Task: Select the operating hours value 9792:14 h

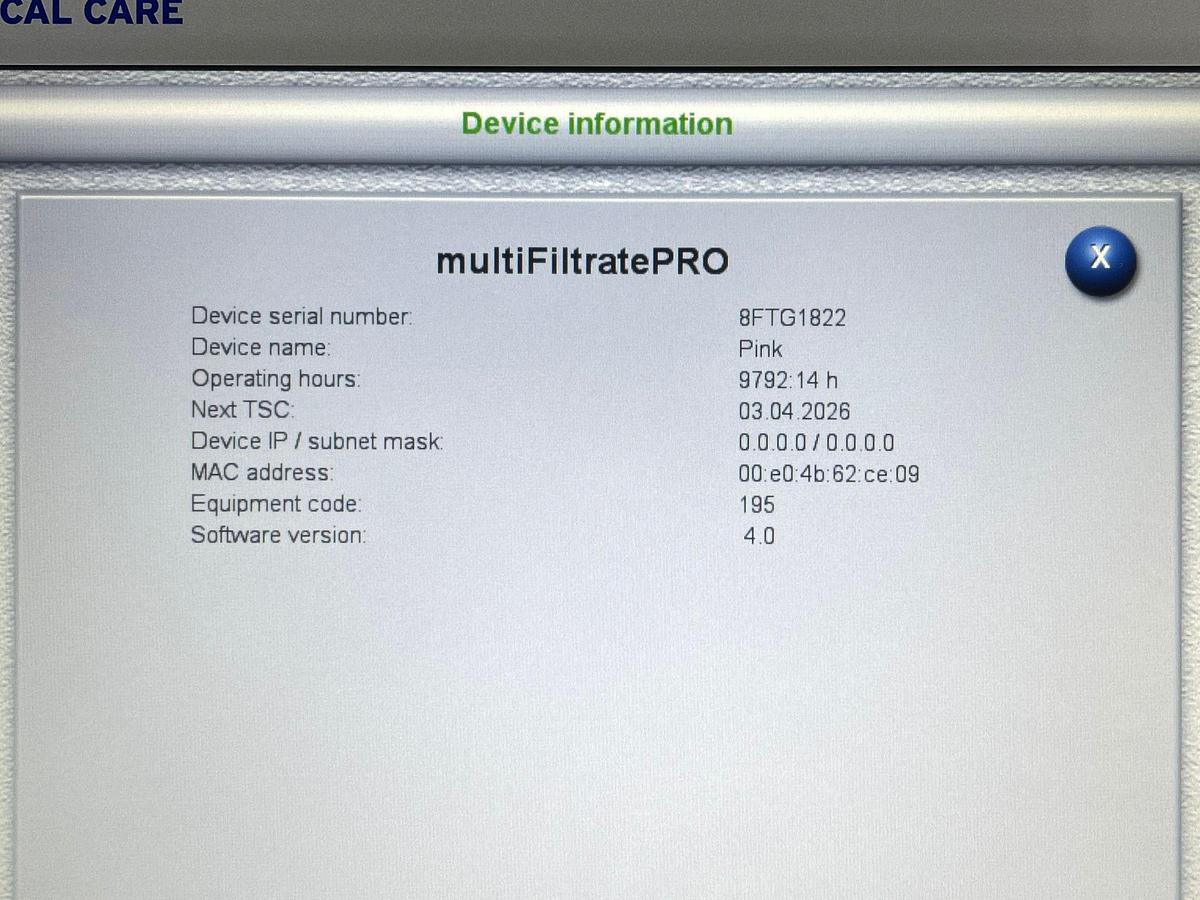Action: click(786, 380)
